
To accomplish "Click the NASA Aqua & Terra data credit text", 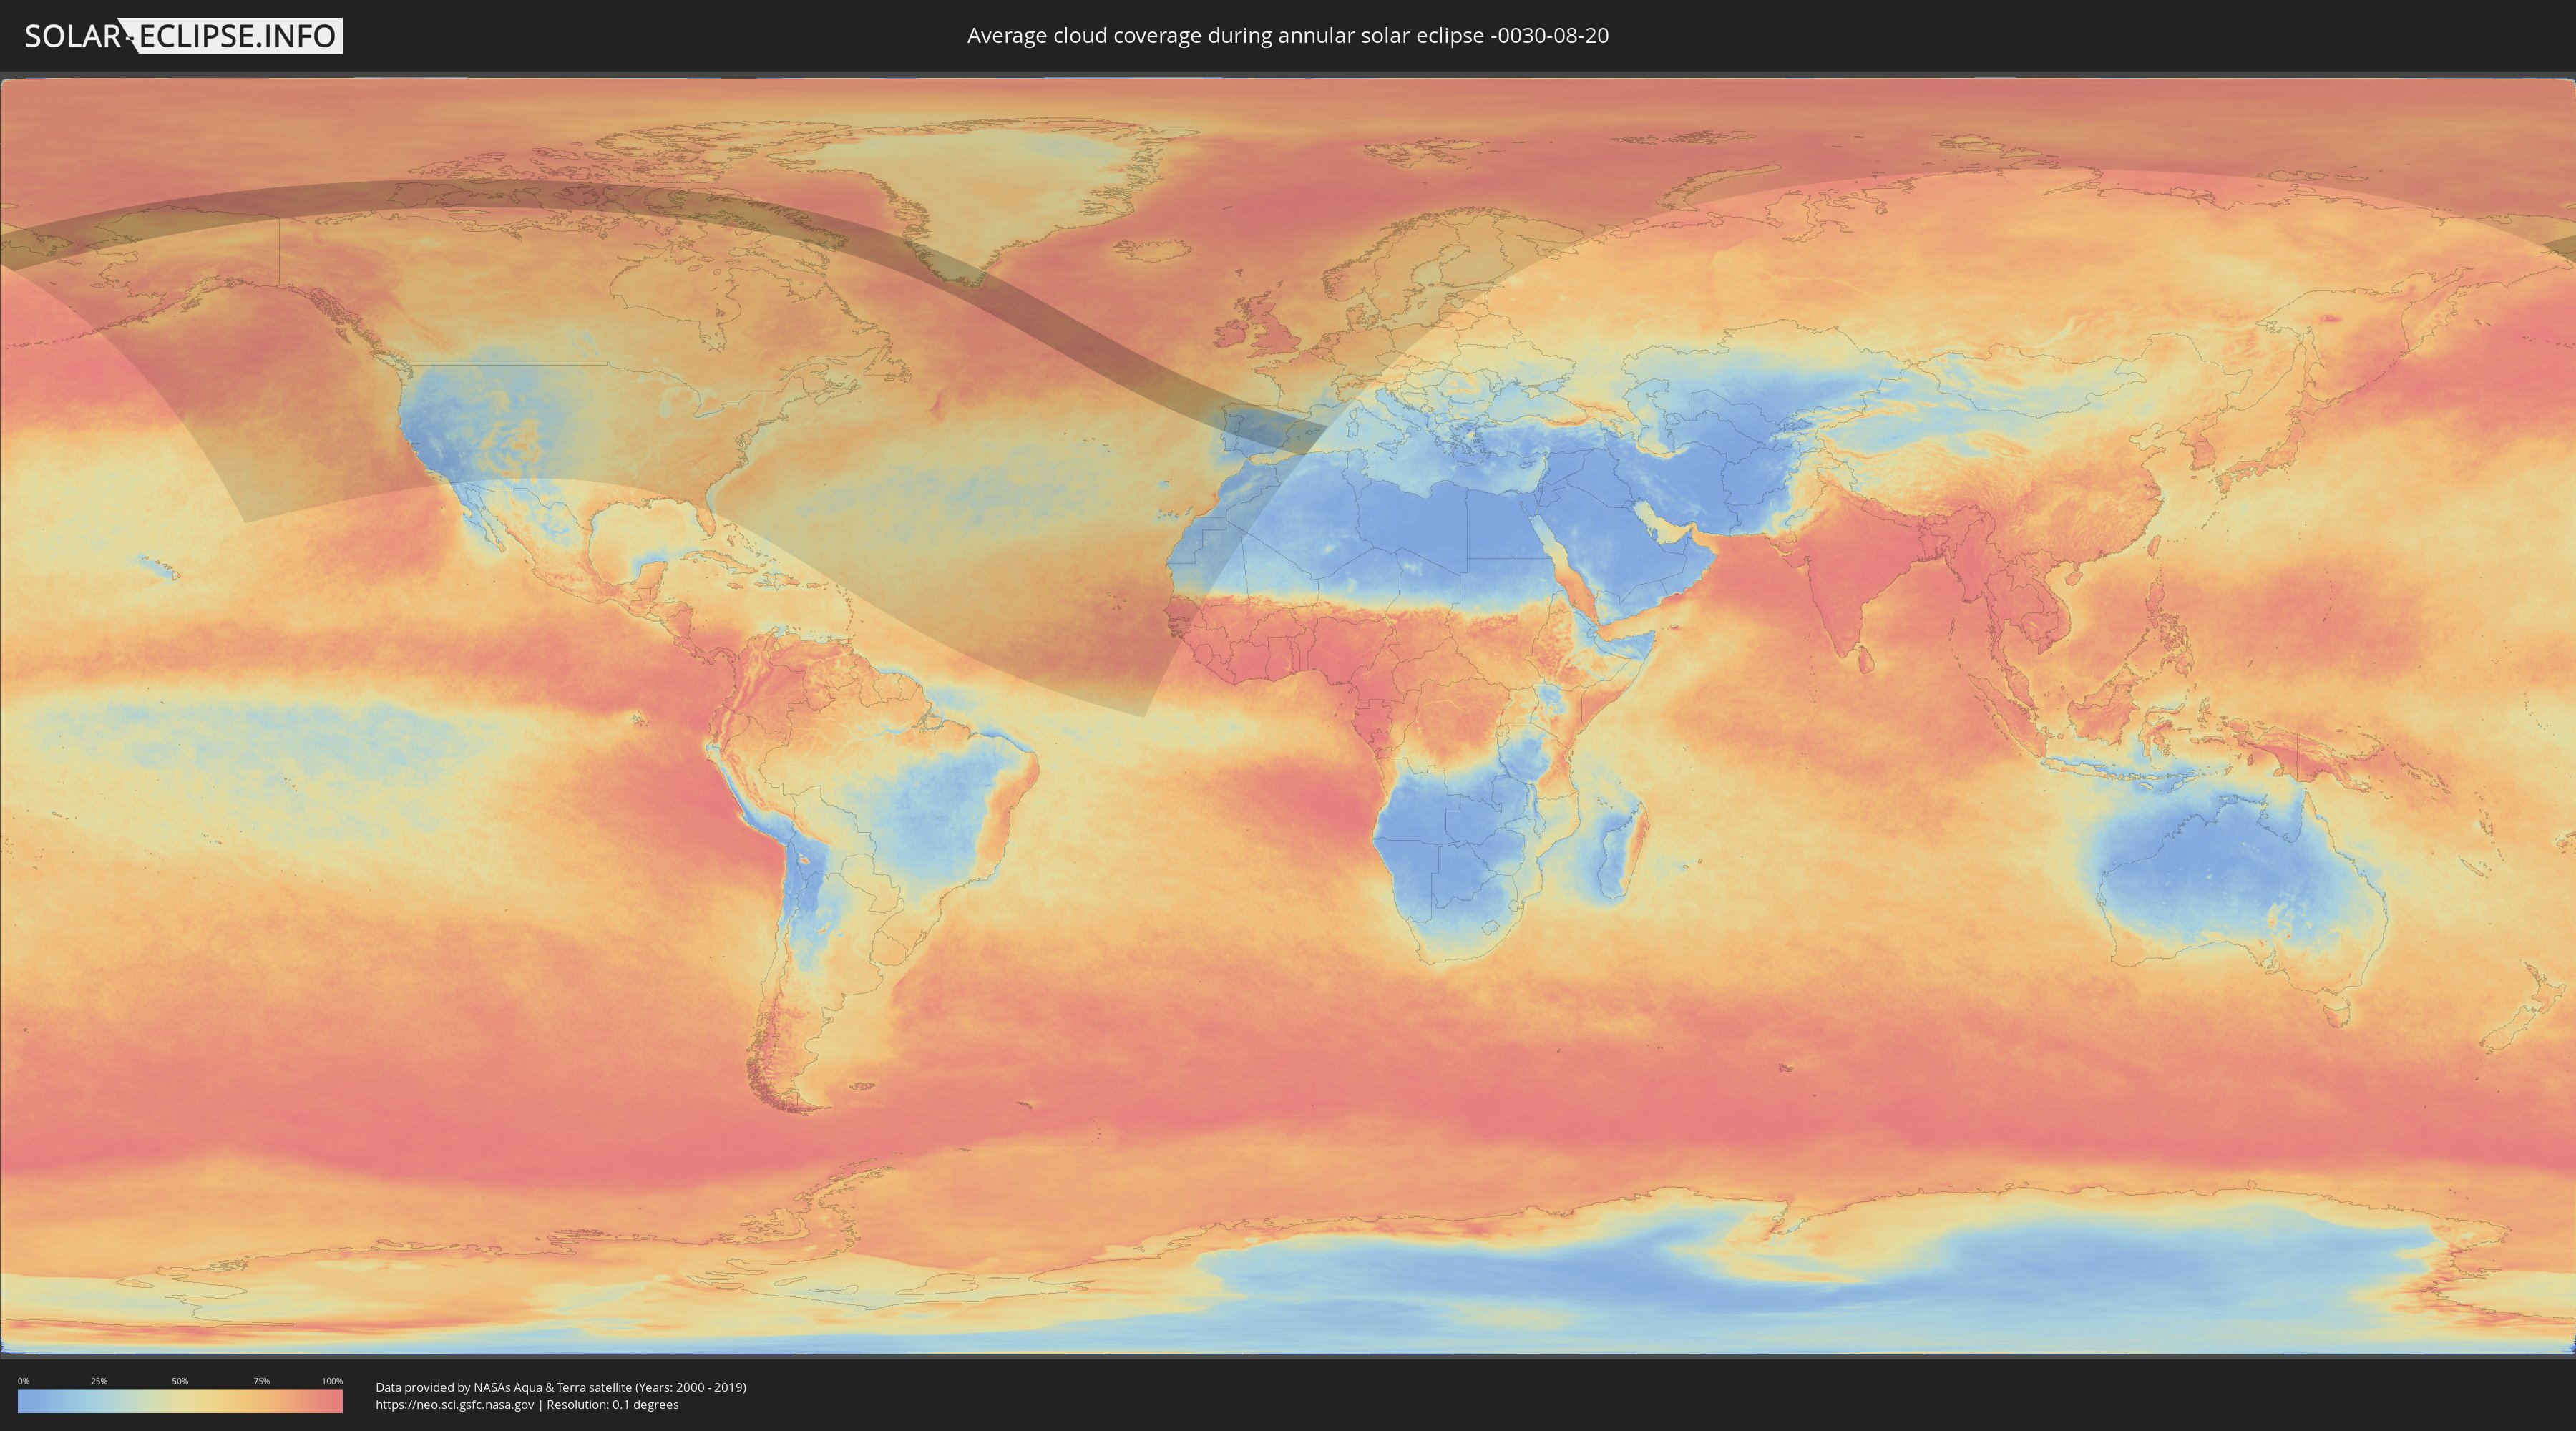I will click(560, 1387).
